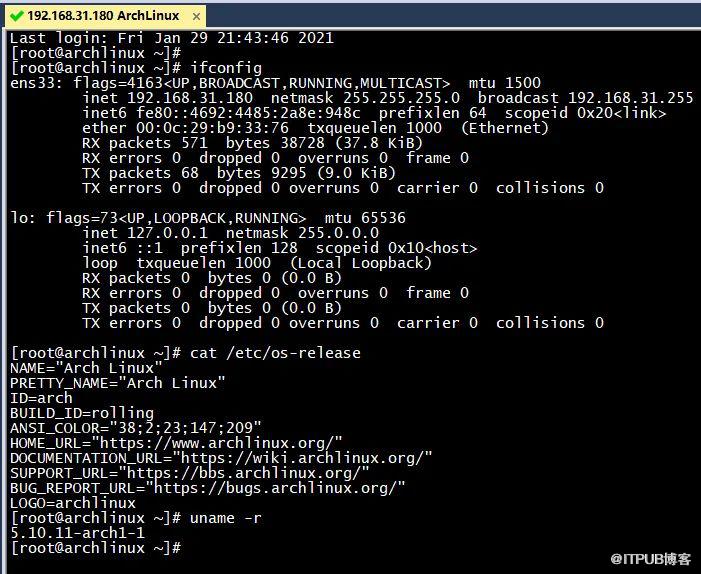Viewport: 701px width, 574px height.
Task: Close the ArchLinux session tab
Action: [196, 17]
